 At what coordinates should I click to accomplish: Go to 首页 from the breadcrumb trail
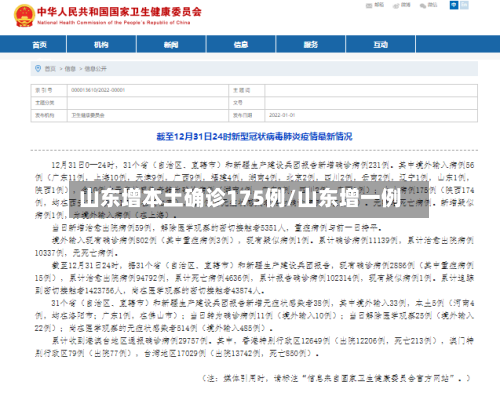pyautogui.click(x=50, y=69)
